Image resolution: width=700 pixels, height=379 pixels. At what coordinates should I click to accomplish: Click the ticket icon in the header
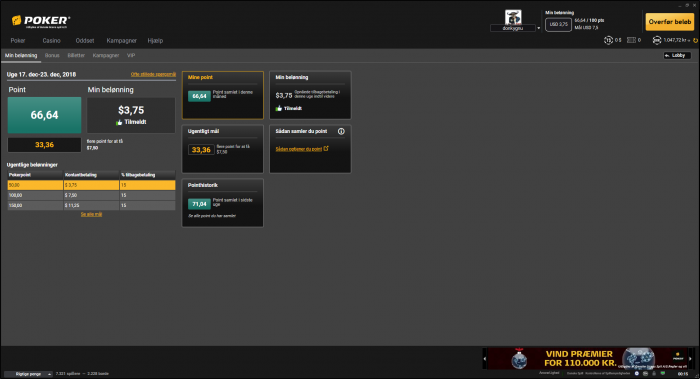(x=631, y=40)
